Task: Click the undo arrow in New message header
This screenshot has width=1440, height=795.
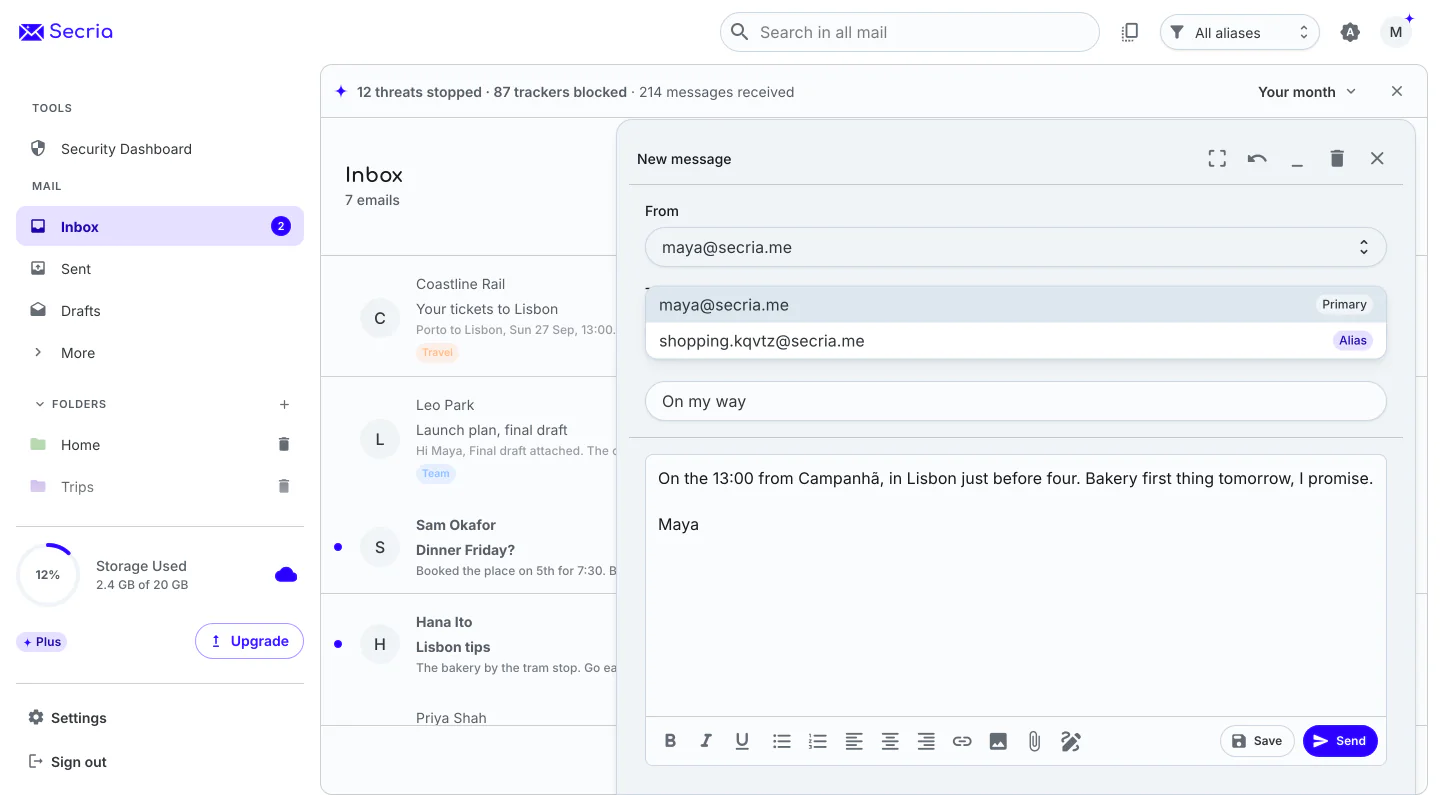Action: point(1257,158)
